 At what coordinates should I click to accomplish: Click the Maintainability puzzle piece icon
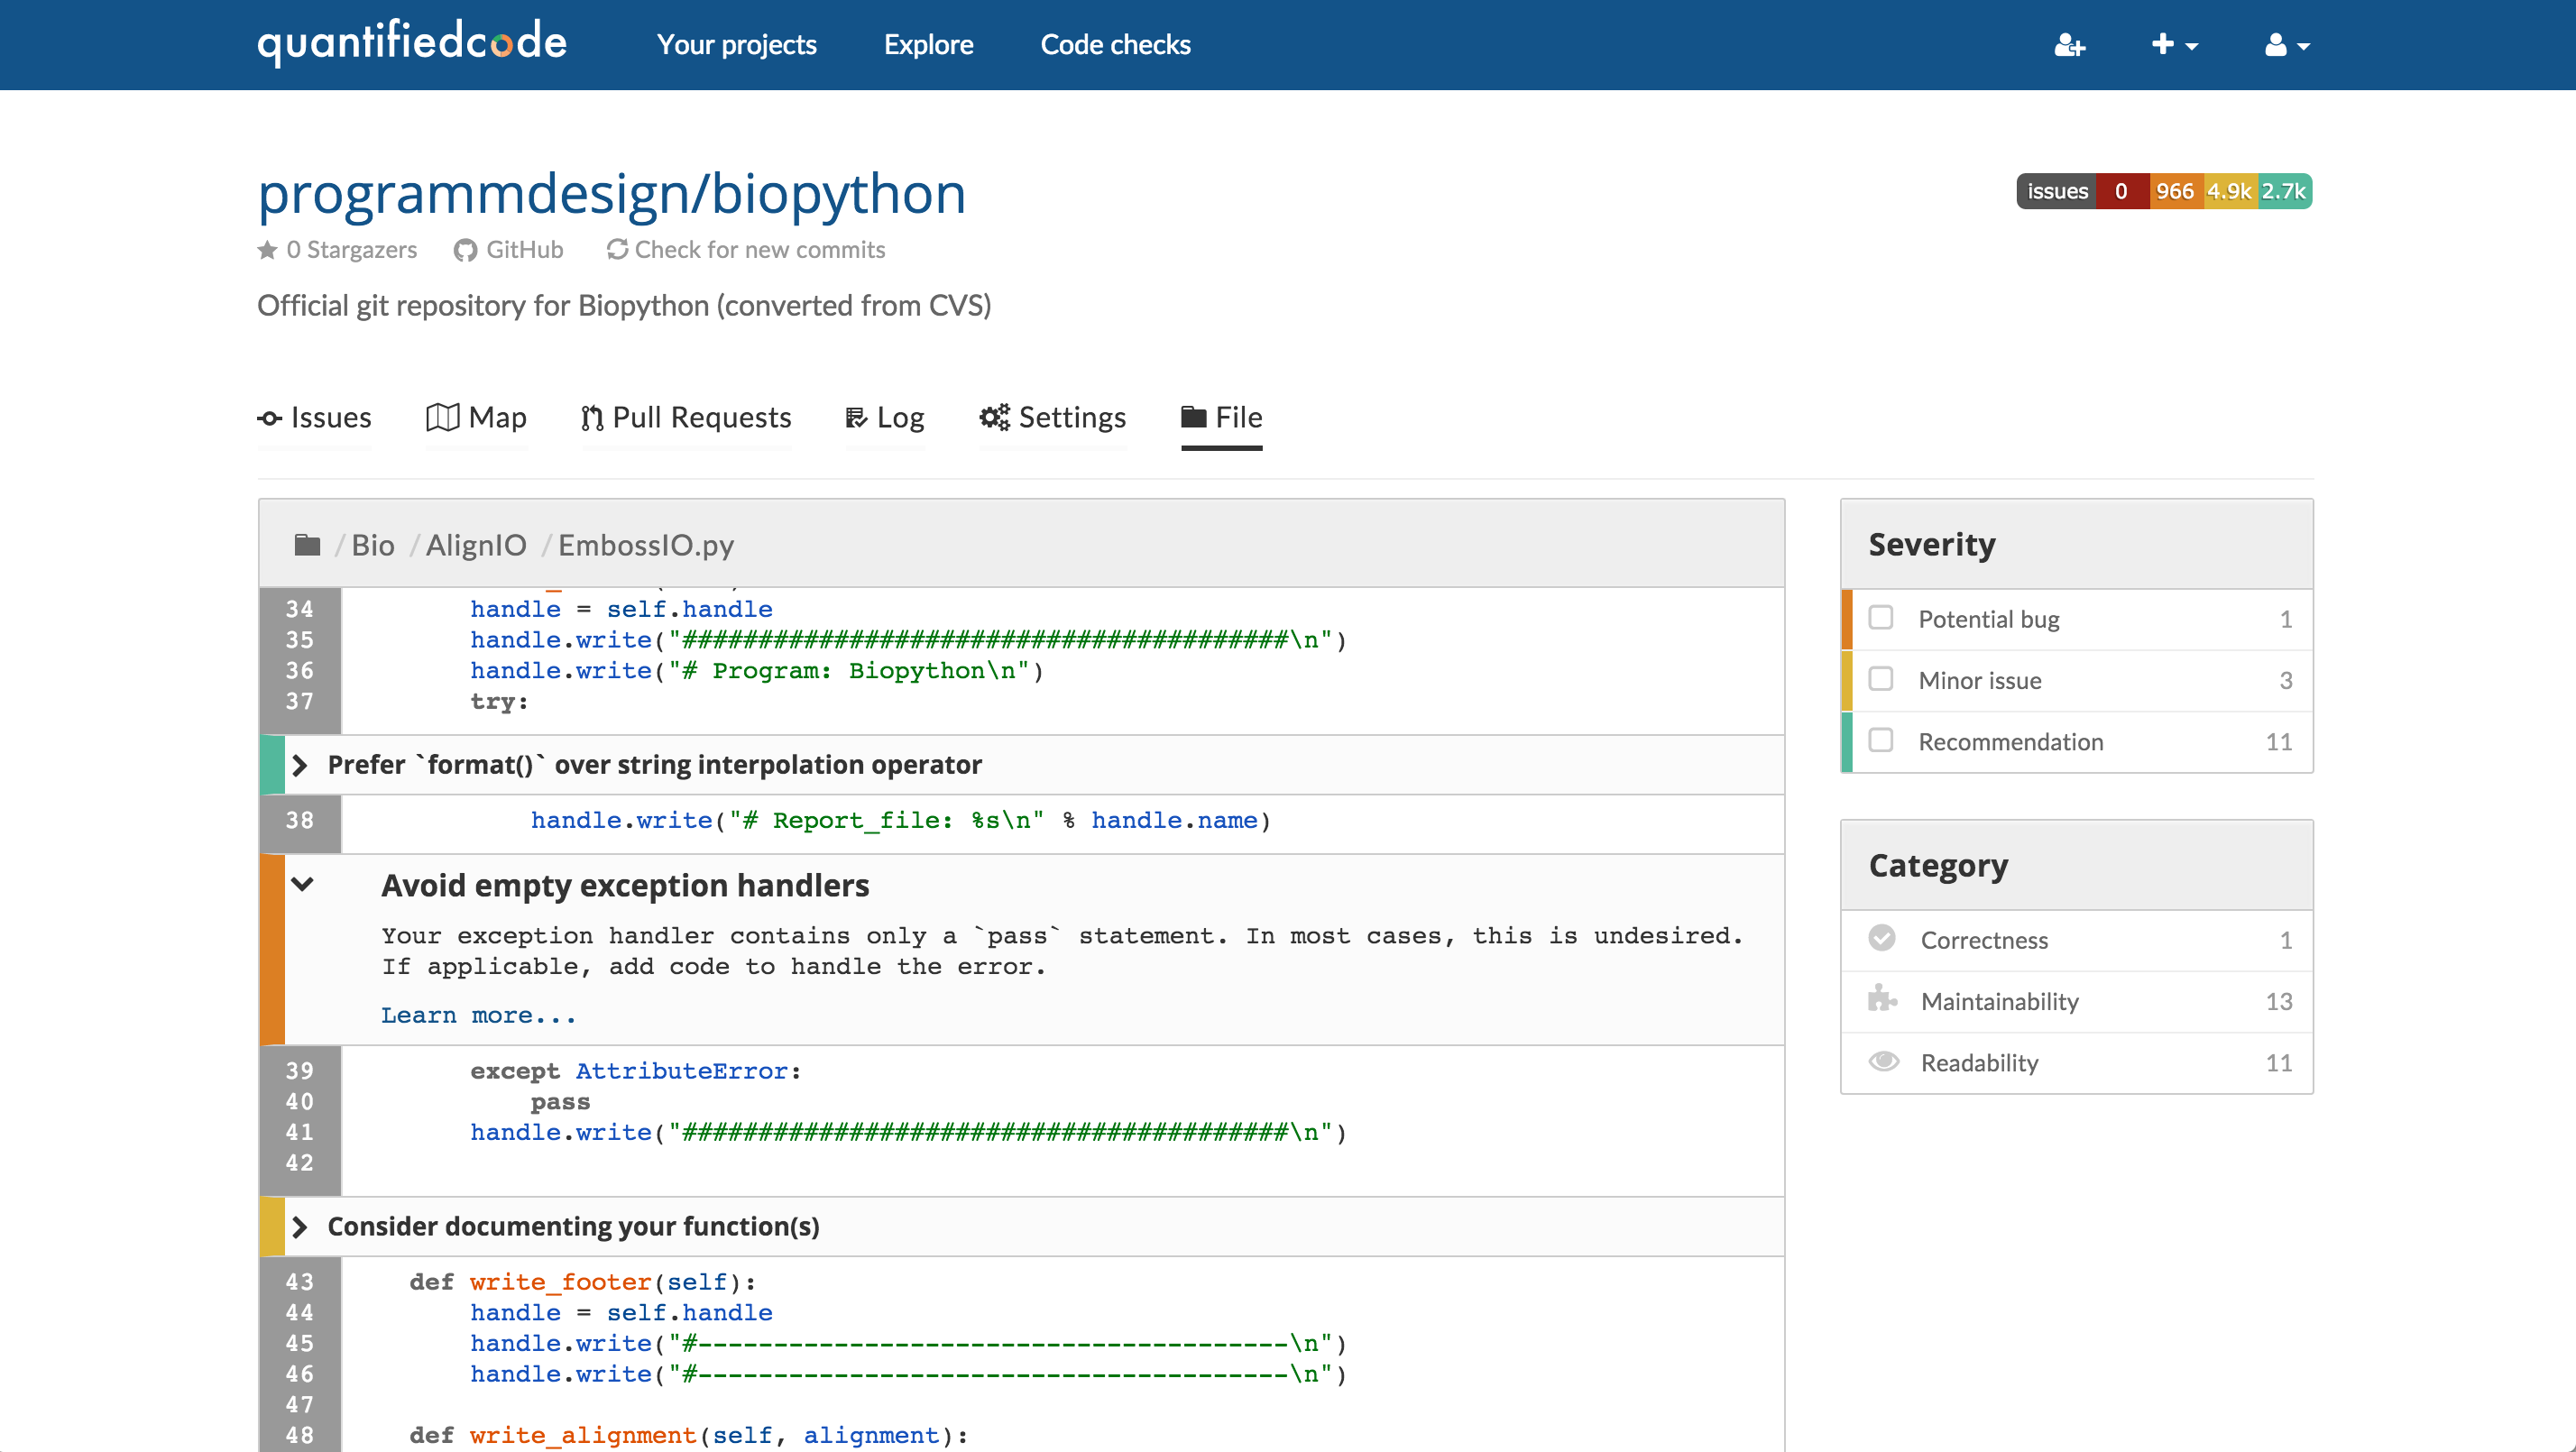(1882, 1000)
